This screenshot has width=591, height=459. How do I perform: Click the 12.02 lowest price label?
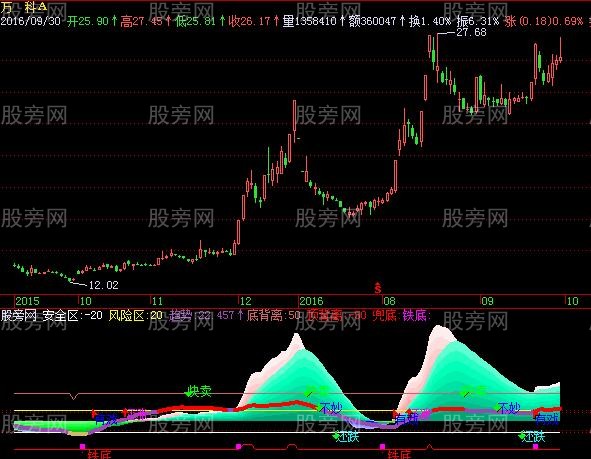pyautogui.click(x=103, y=285)
